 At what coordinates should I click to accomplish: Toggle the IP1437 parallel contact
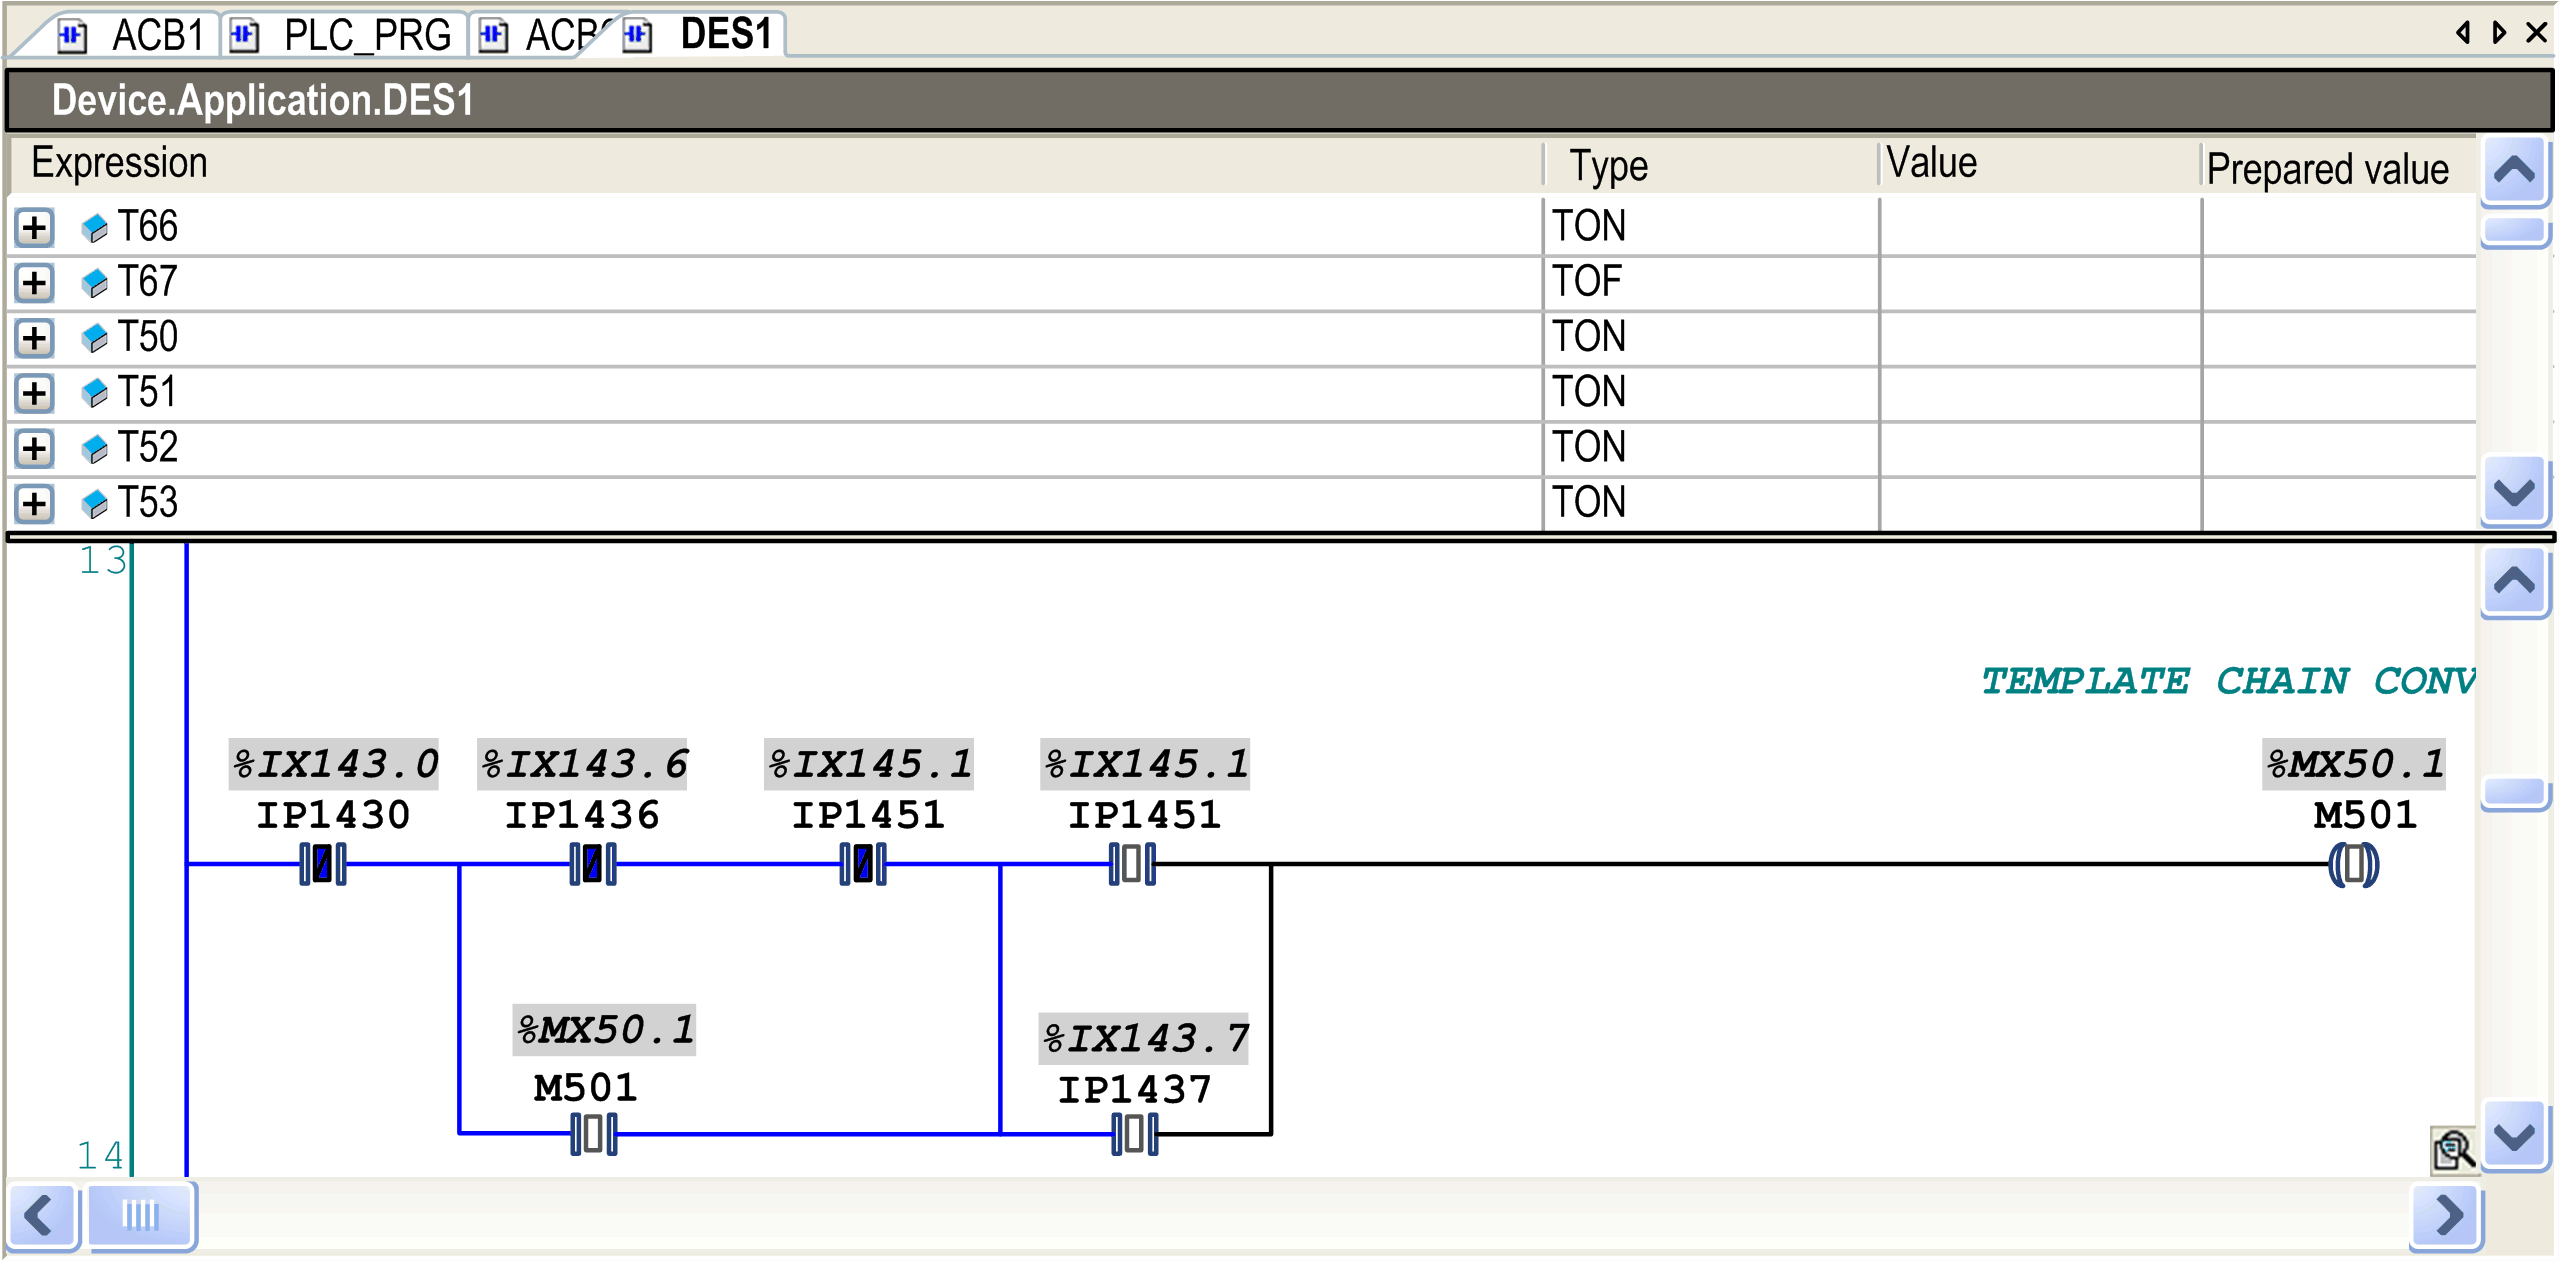[x=1131, y=1133]
